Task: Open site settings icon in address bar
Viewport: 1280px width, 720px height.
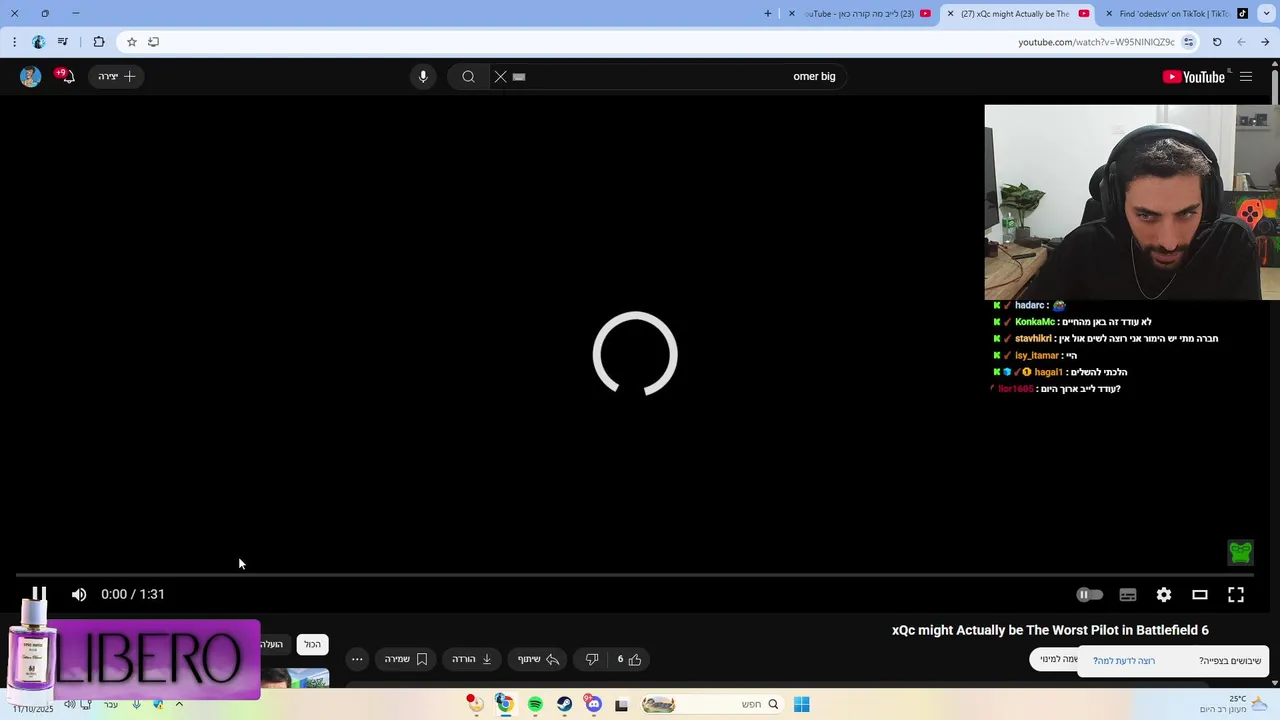Action: click(x=1188, y=42)
